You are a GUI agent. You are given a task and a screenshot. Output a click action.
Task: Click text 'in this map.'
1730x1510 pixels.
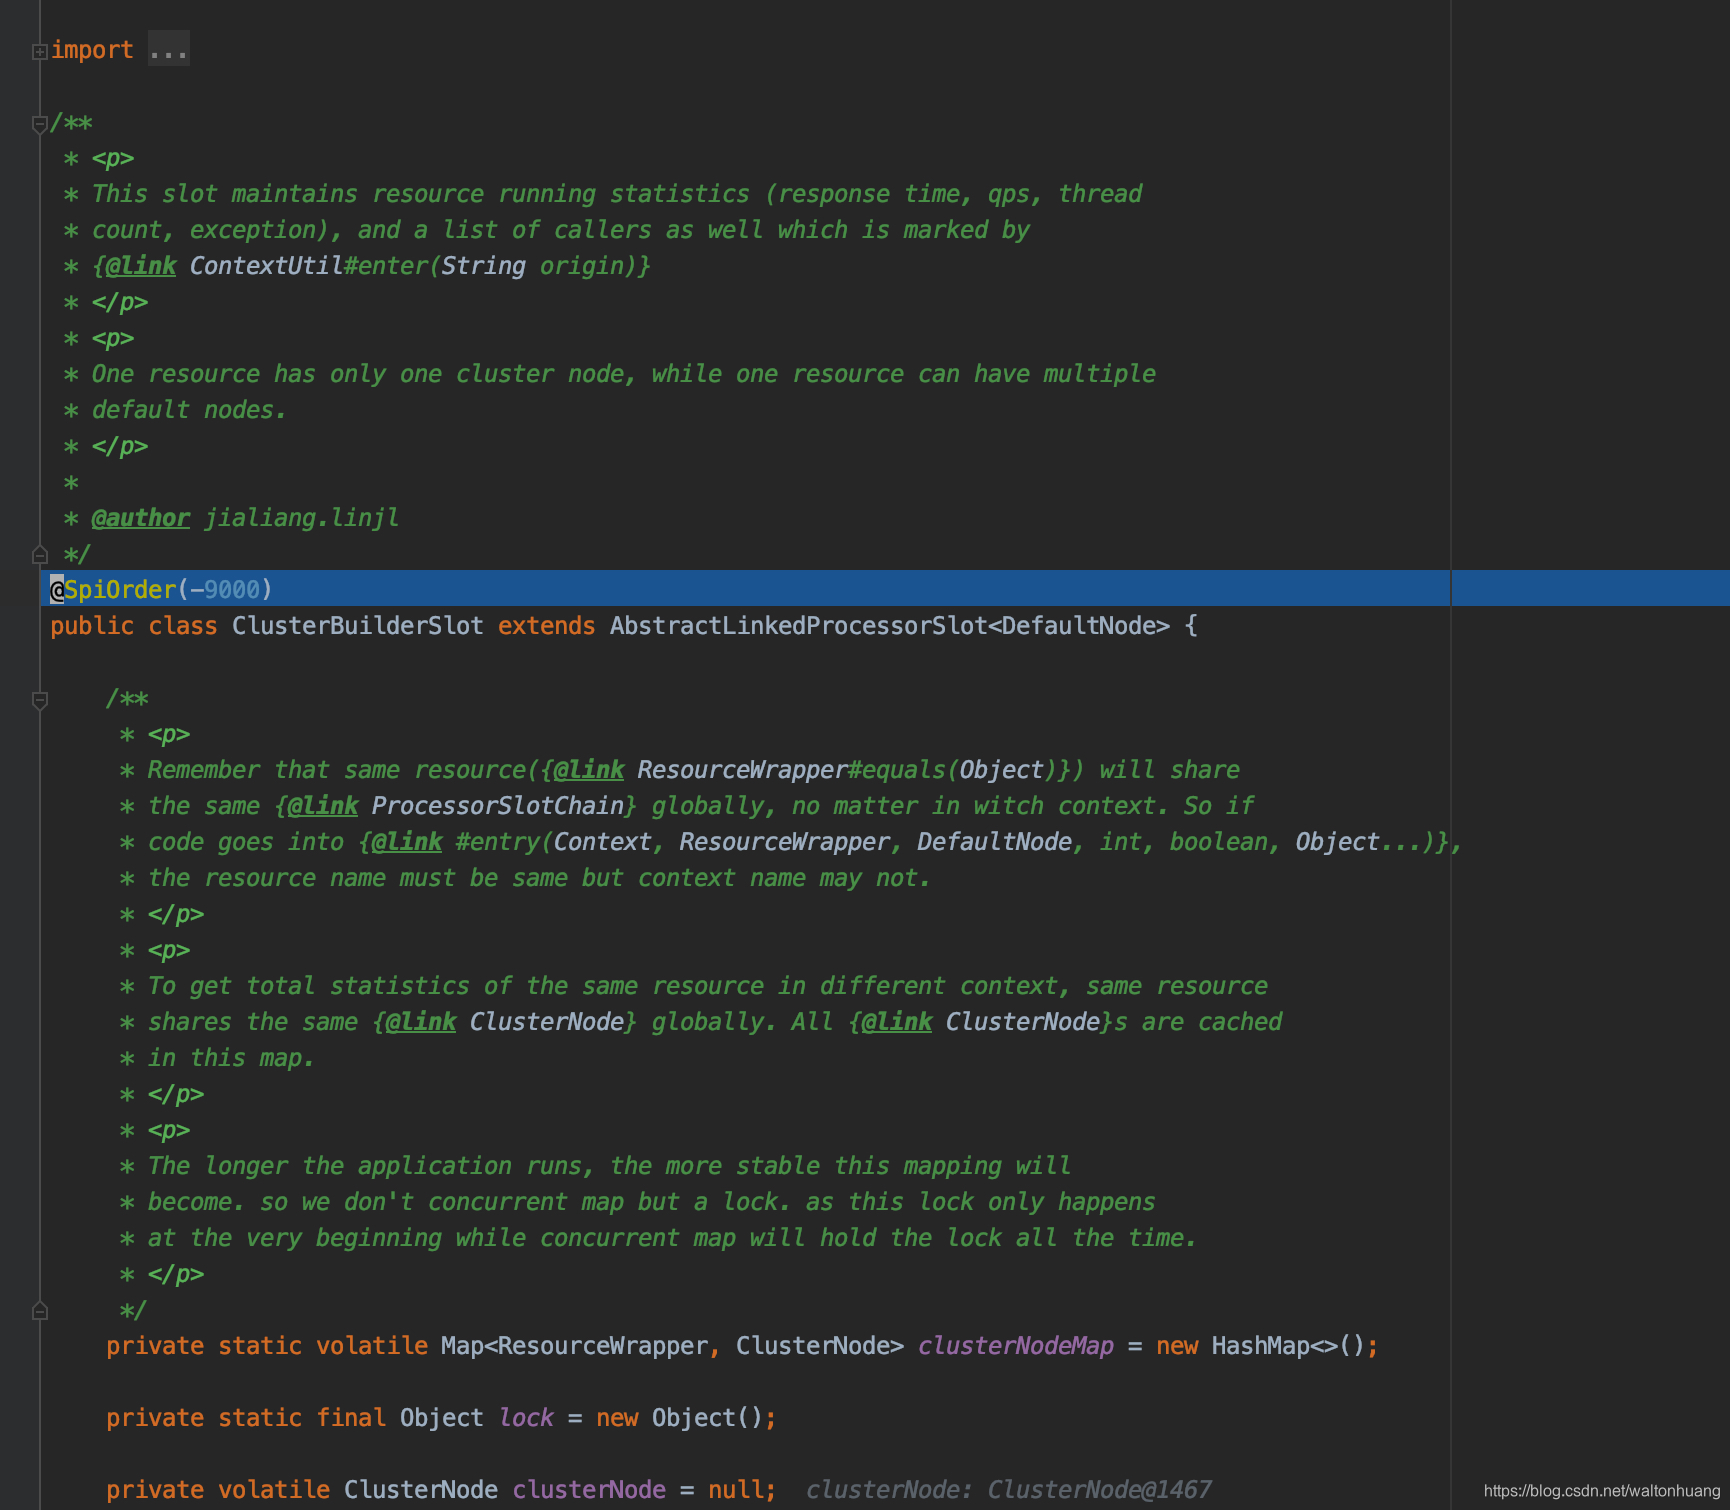pos(231,1058)
